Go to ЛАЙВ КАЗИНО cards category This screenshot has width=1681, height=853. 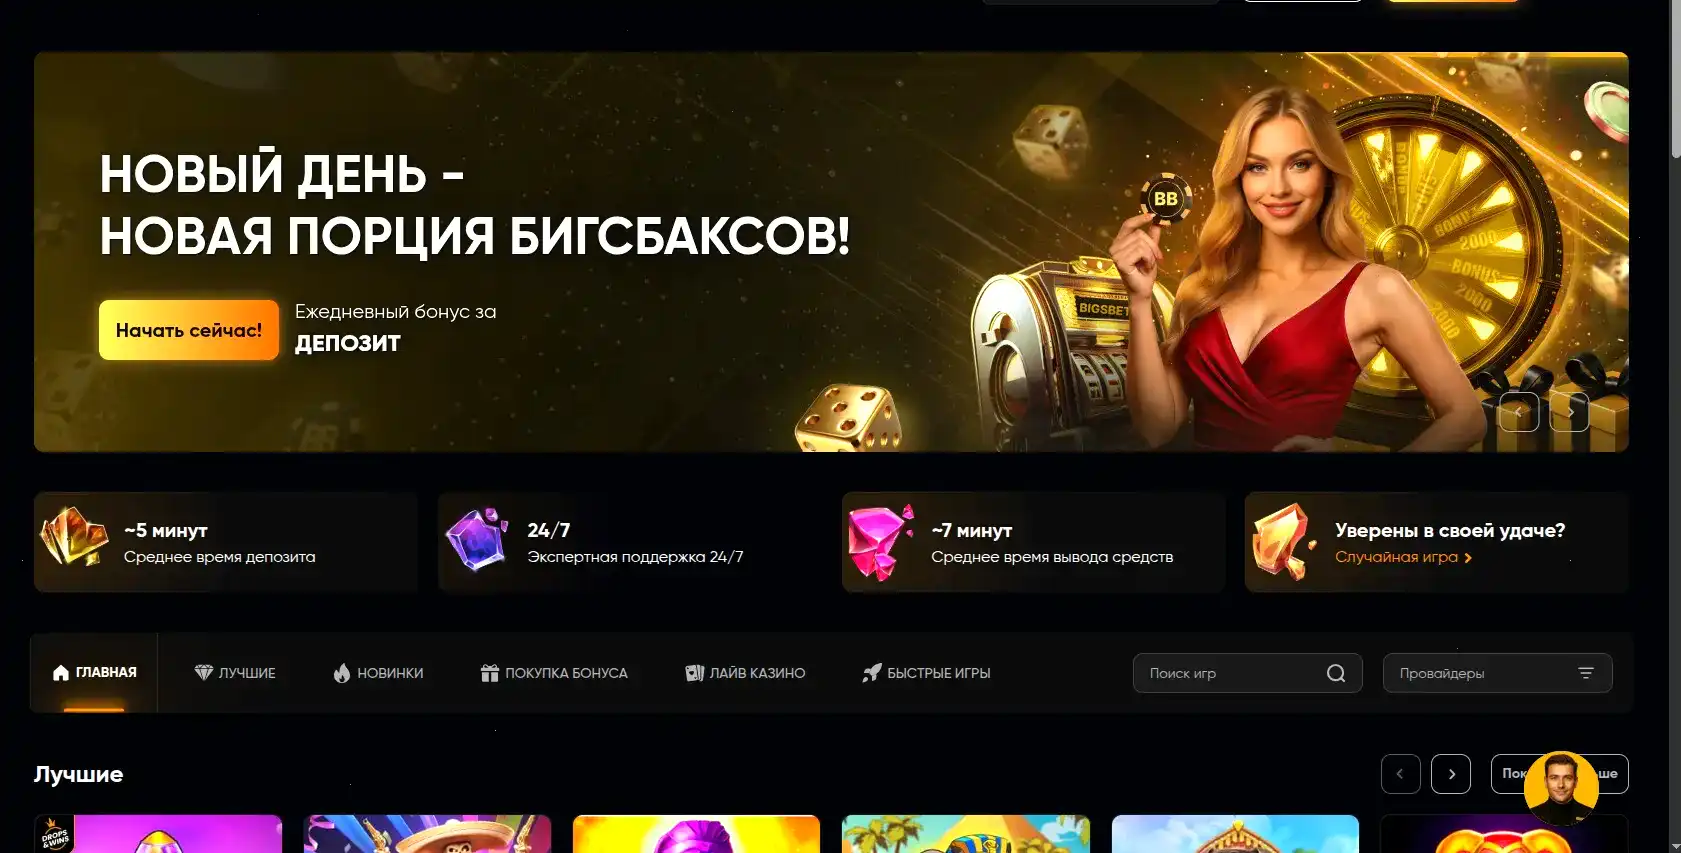[745, 673]
